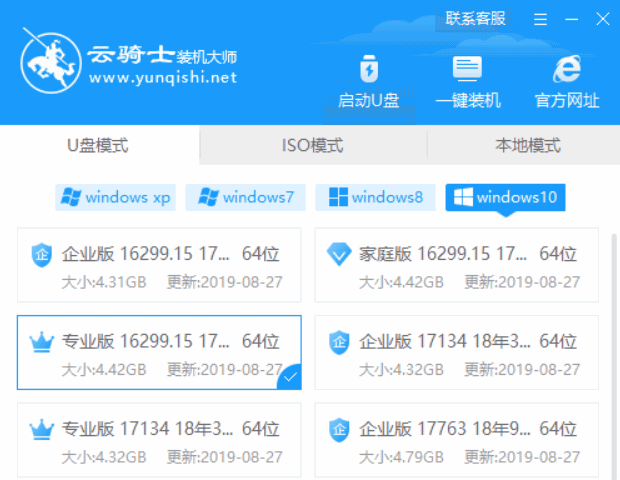Click crown icon of 专业版 16299.15 card
Viewport: 620px width, 480px height.
[42, 342]
